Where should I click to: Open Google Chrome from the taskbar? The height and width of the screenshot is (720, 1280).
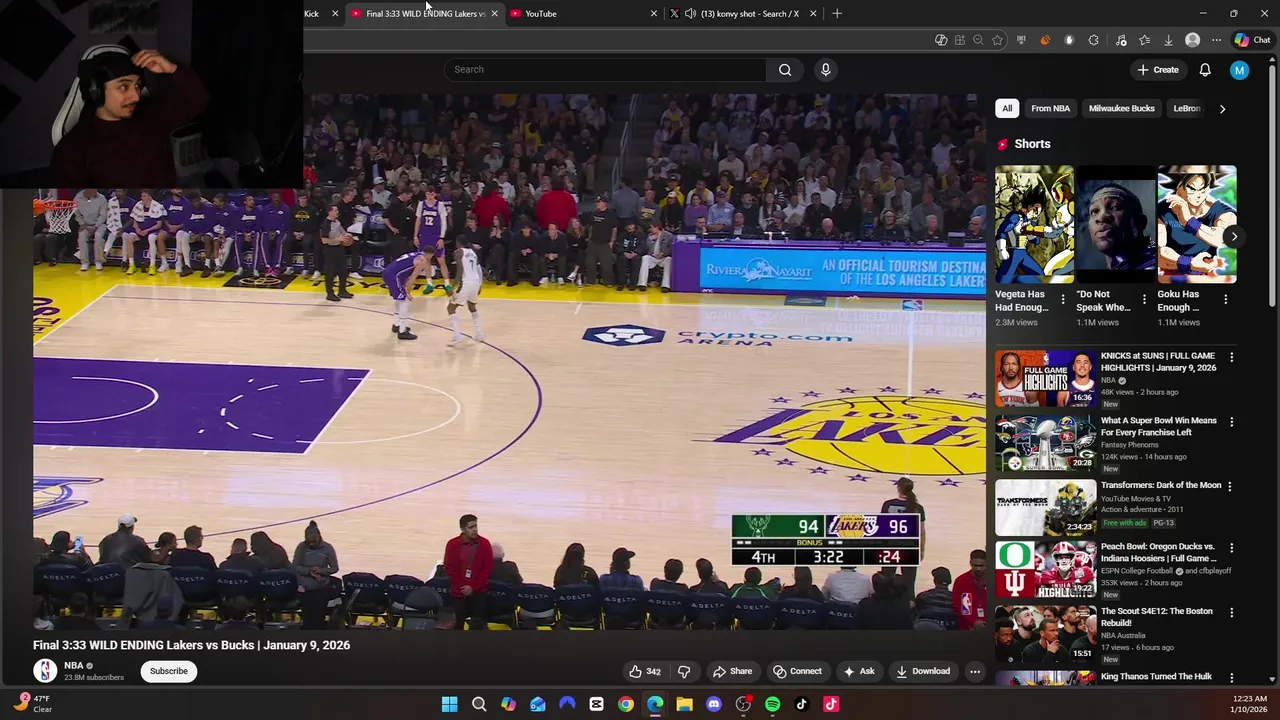[626, 704]
